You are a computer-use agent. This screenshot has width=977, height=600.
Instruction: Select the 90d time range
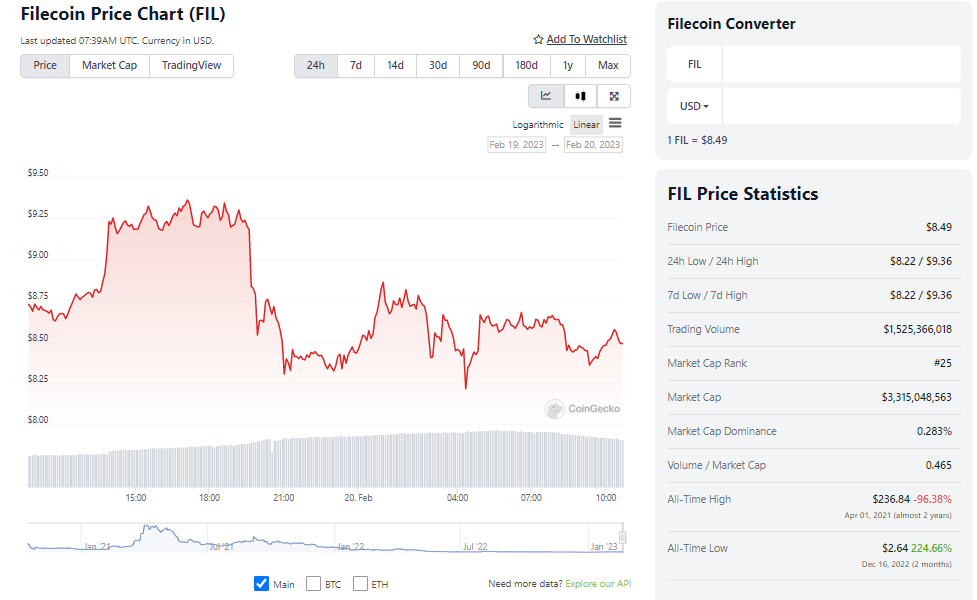pos(481,65)
